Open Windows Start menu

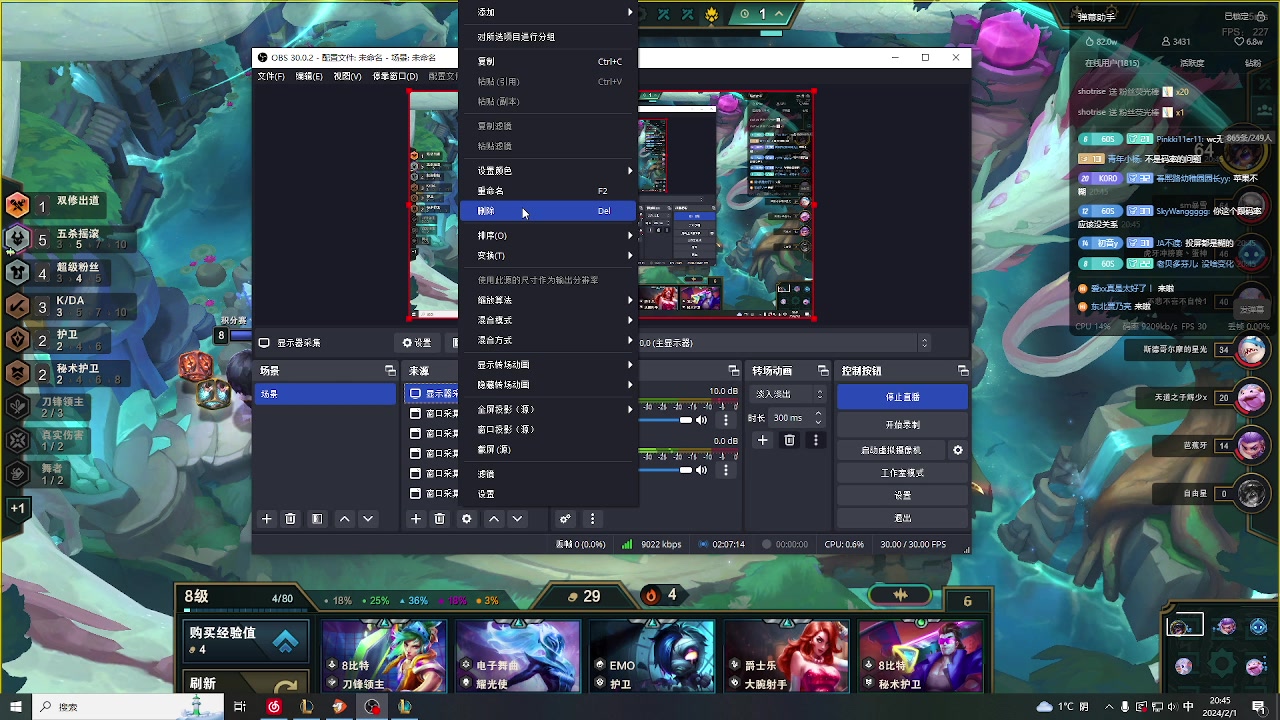(x=15, y=707)
